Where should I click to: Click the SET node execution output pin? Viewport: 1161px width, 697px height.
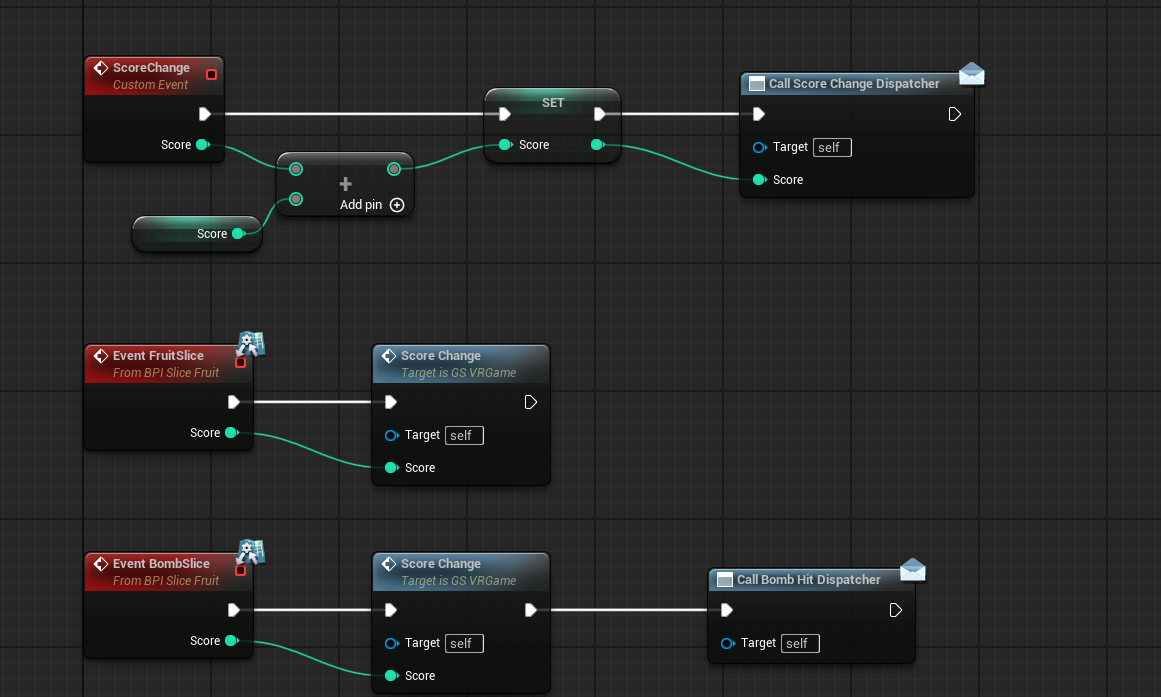pos(600,114)
